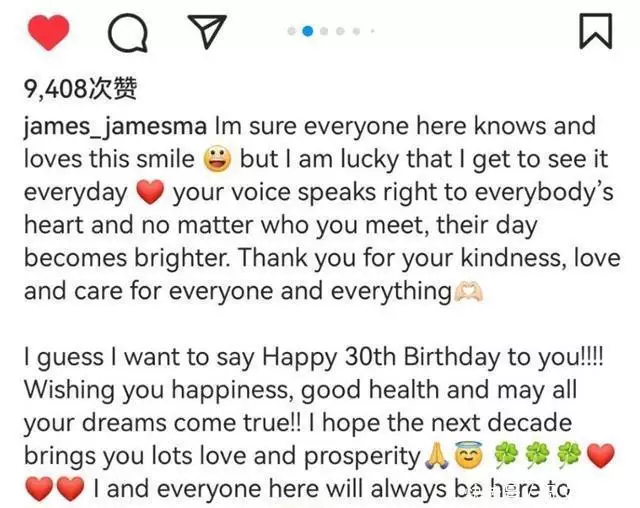Screen dimensions: 640x508
Task: Tap the grinning smile emoji in caption
Action: tap(218, 160)
